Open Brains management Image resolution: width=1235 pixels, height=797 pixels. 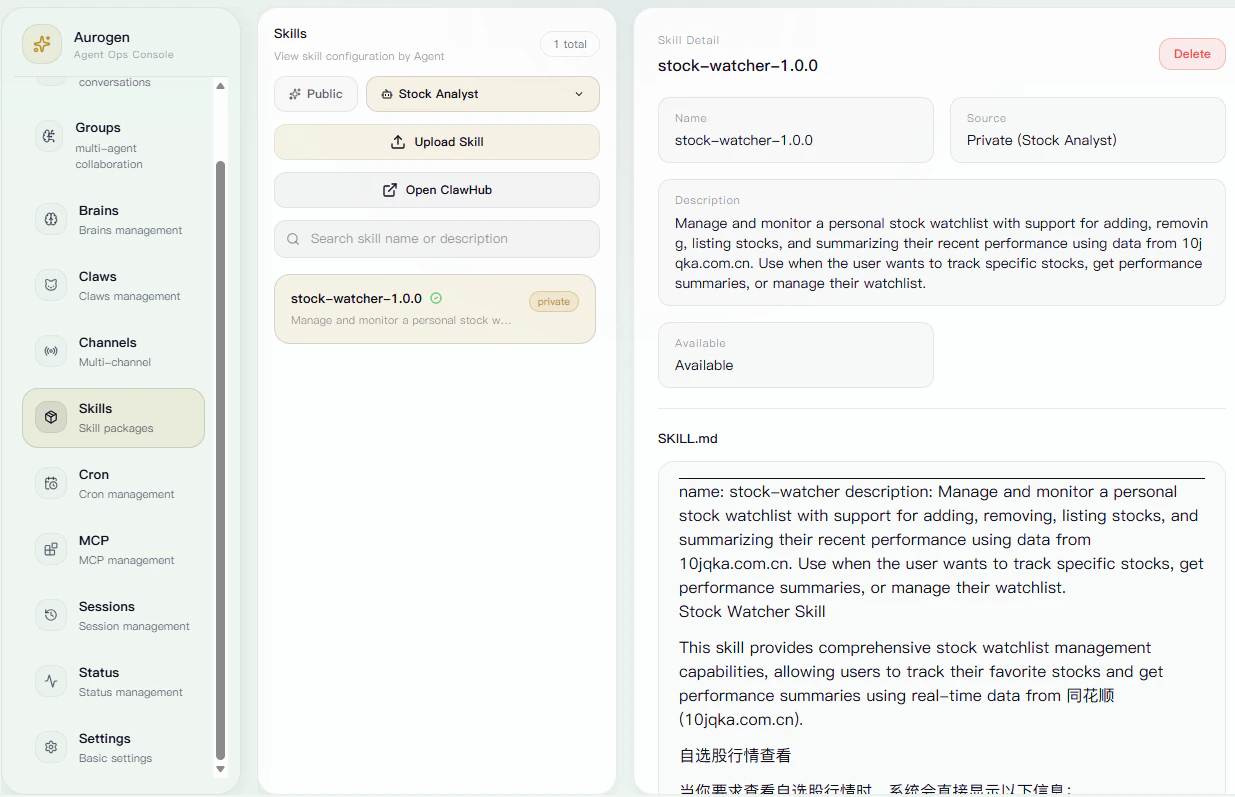point(113,220)
